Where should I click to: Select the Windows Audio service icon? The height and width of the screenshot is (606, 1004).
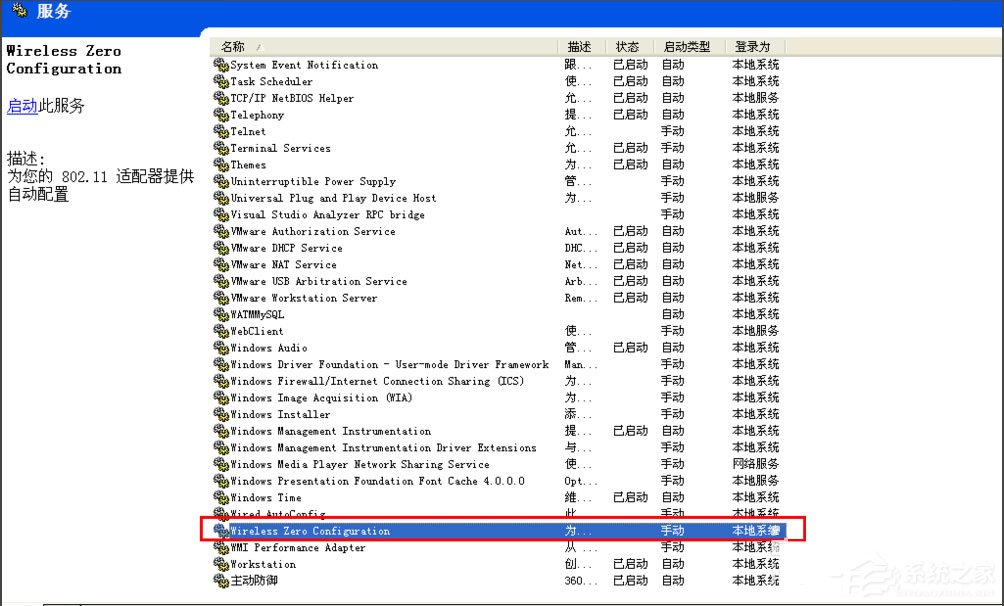pyautogui.click(x=221, y=348)
